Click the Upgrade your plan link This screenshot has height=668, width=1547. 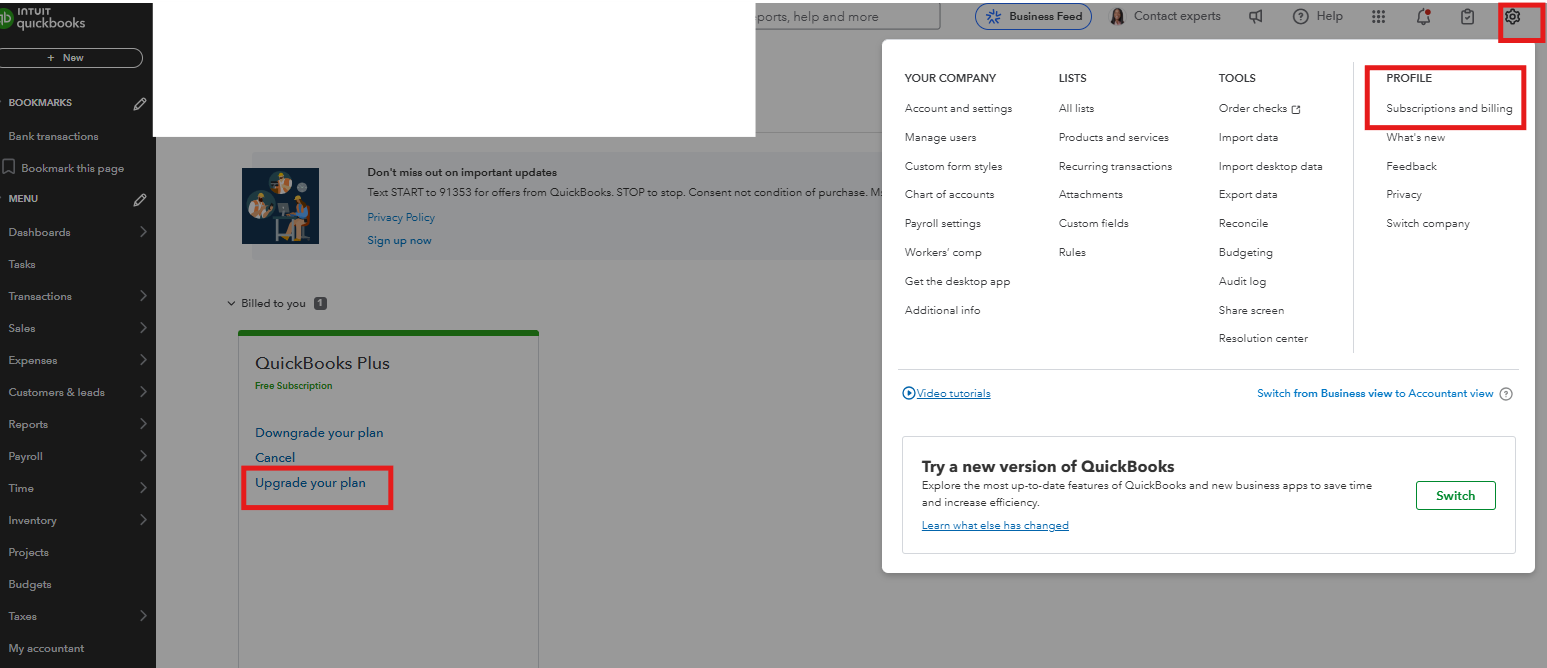pyautogui.click(x=310, y=483)
